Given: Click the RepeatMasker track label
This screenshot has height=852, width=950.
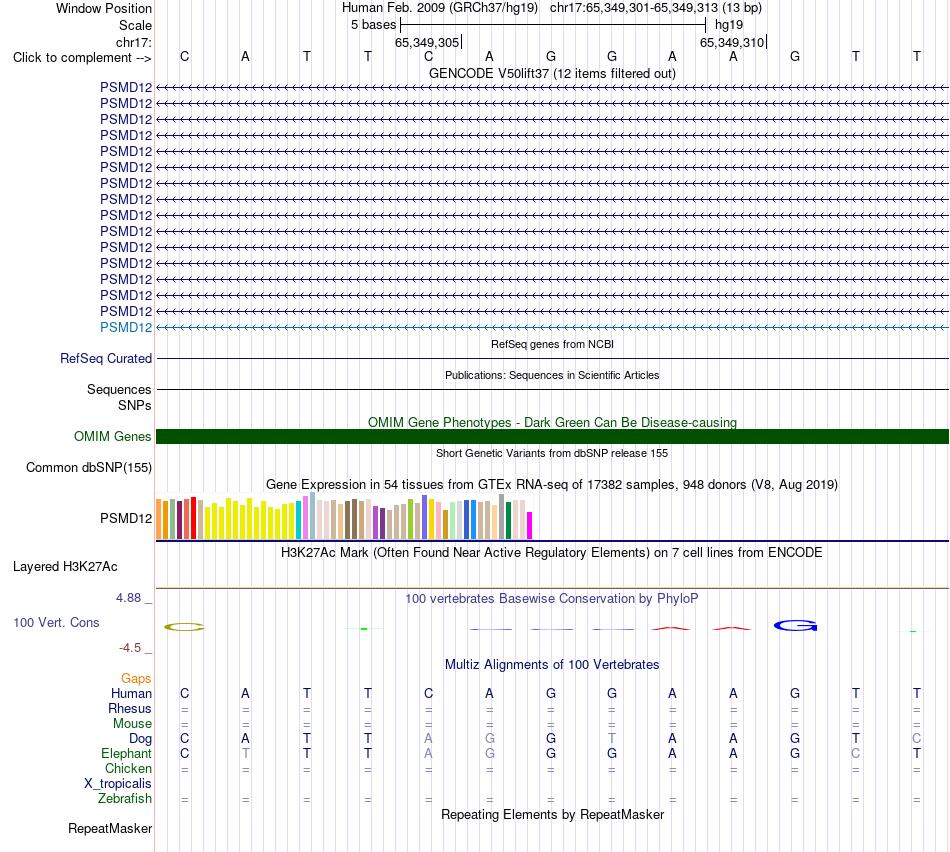Looking at the screenshot, I should [x=110, y=828].
